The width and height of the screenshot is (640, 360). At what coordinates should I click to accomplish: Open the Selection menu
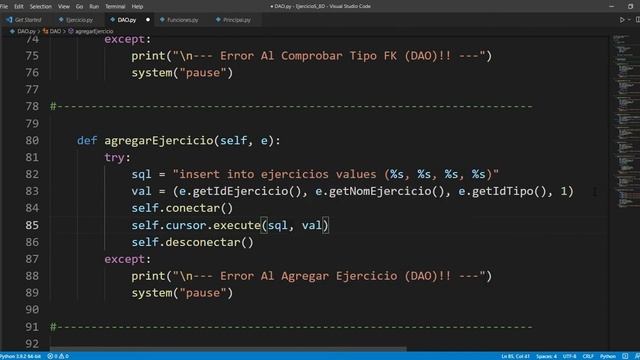(x=41, y=7)
